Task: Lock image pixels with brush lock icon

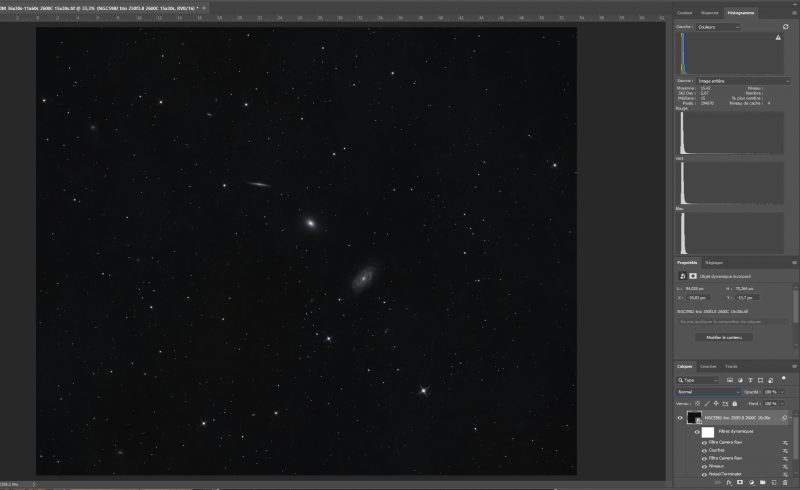Action: (707, 403)
